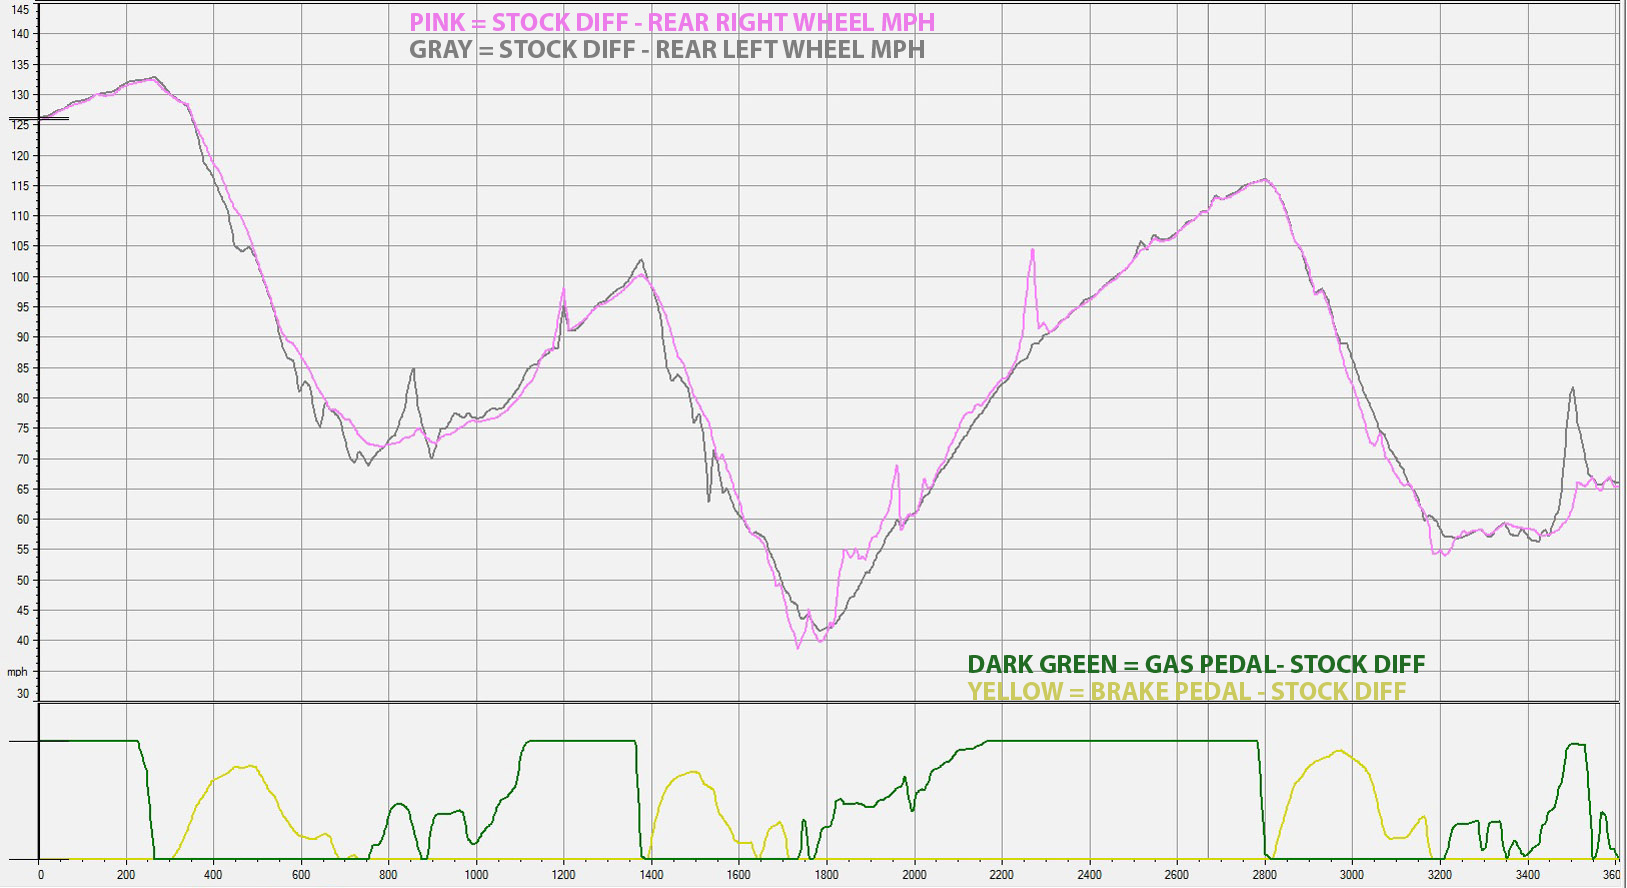Click the 2800 label on the horizontal axis

coord(1264,875)
